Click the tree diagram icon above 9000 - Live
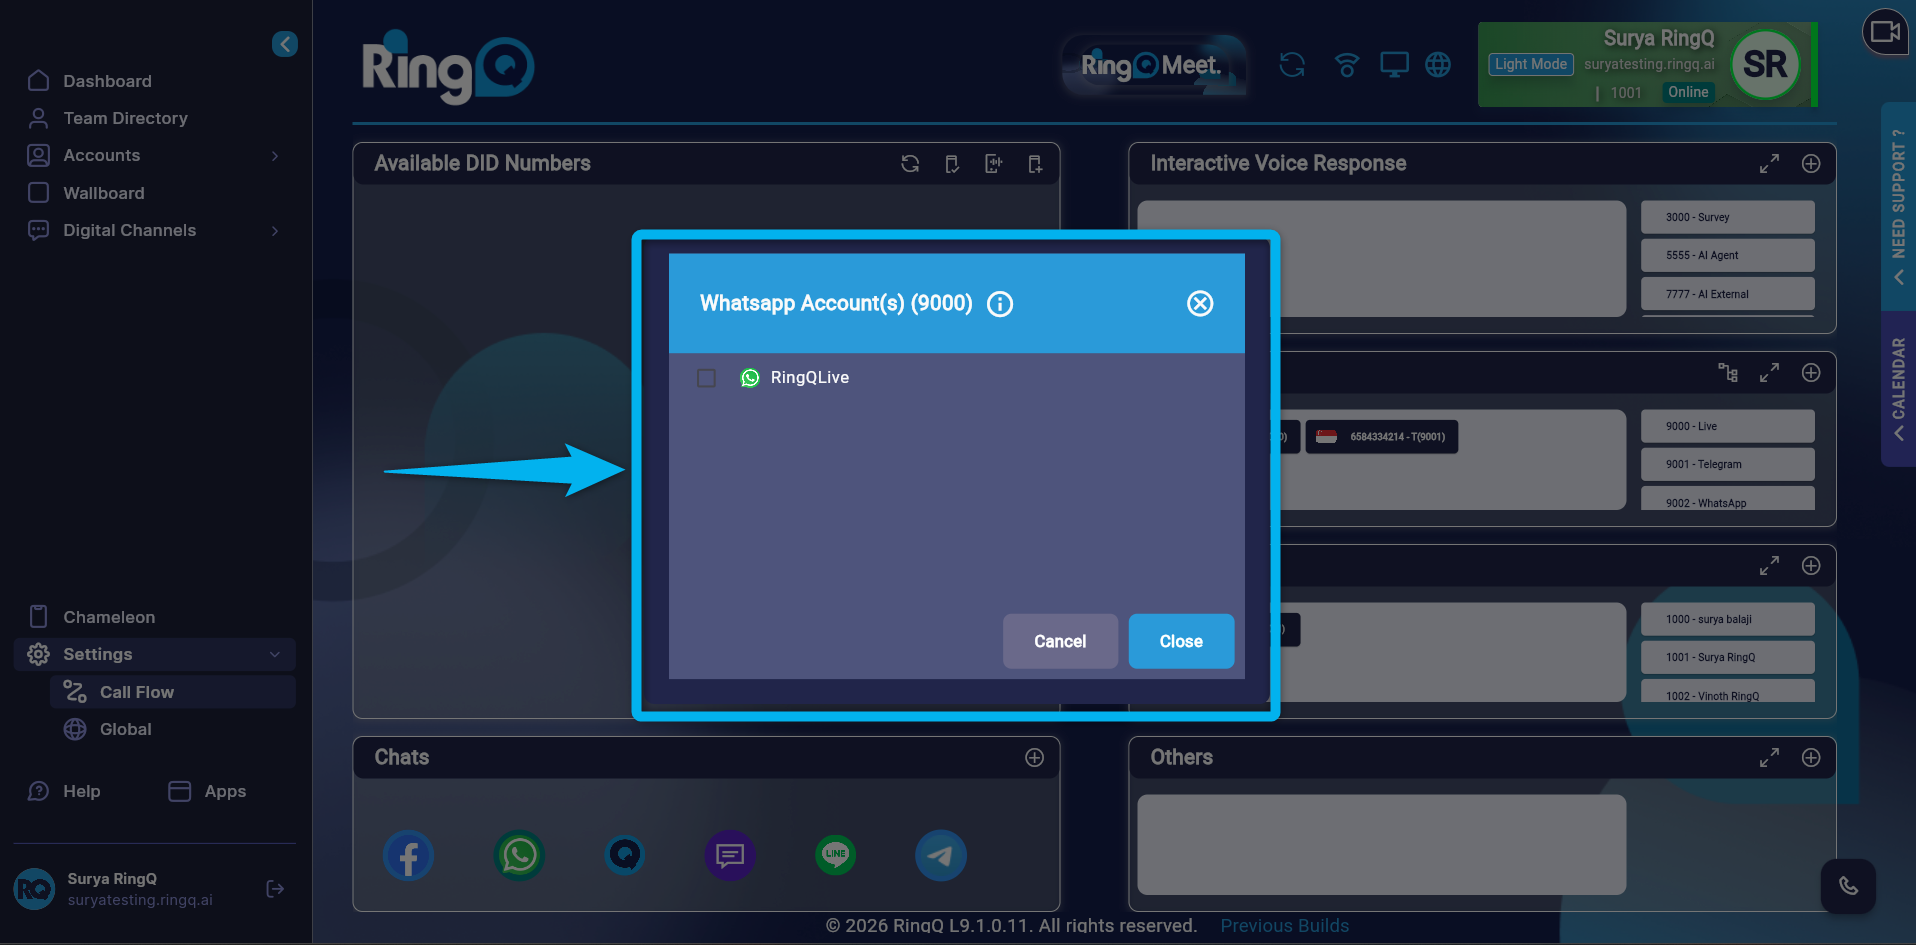The height and width of the screenshot is (945, 1916). [1728, 373]
